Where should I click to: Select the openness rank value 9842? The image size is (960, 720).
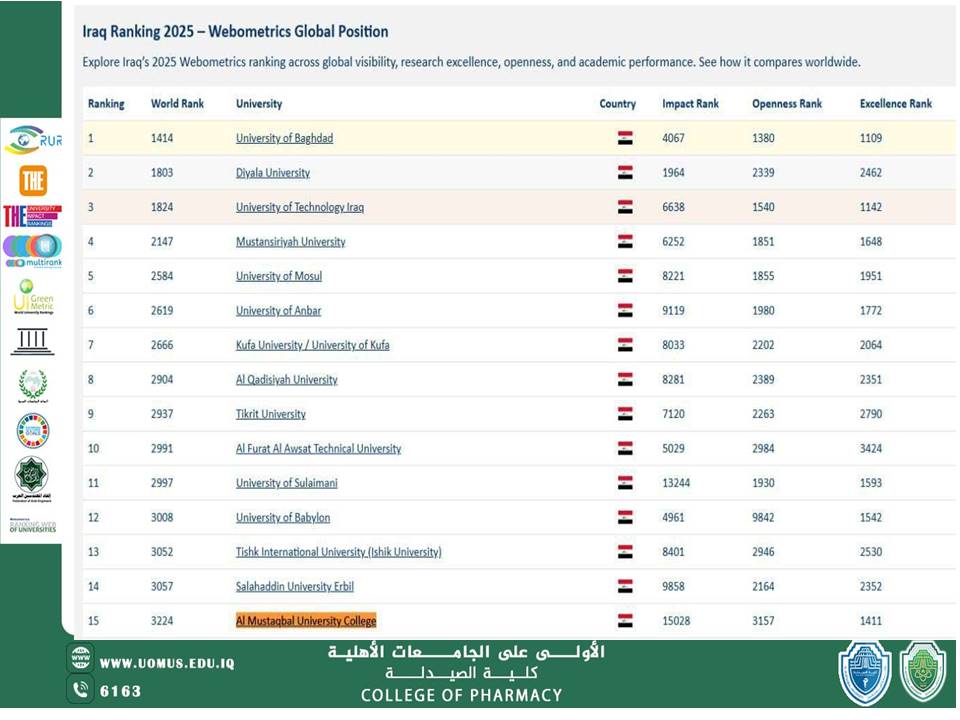[763, 517]
